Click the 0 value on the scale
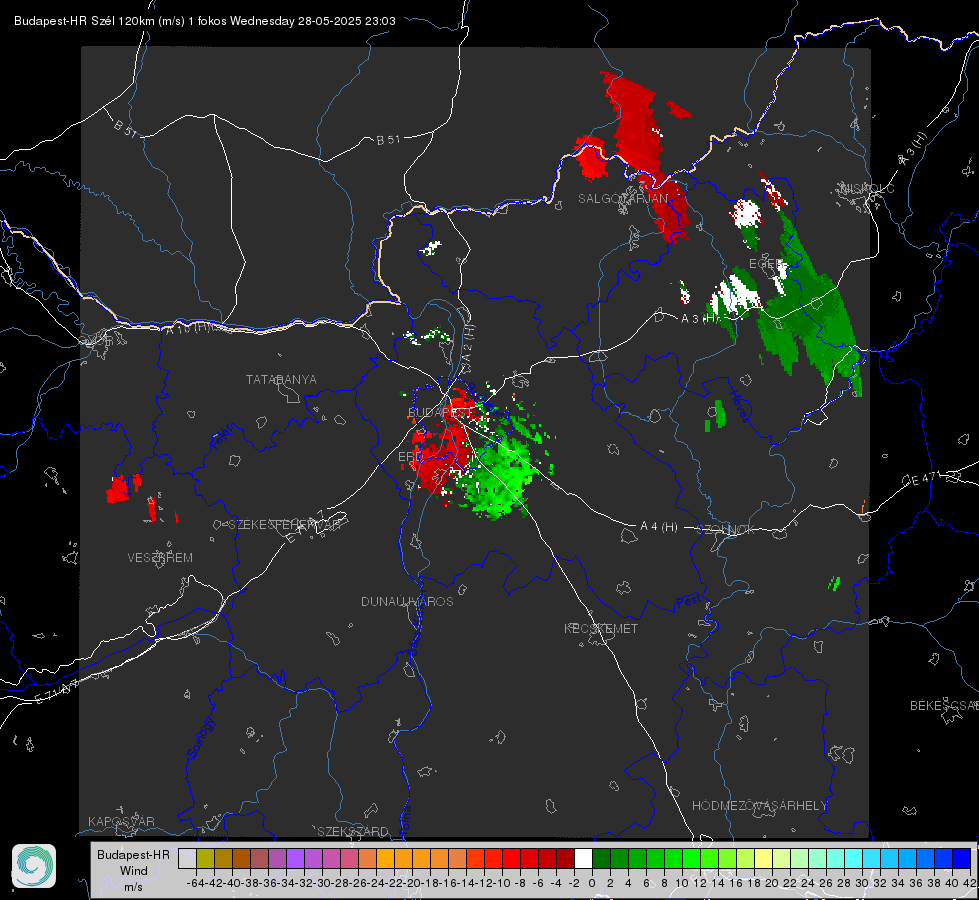This screenshot has height=900, width=979. click(592, 883)
